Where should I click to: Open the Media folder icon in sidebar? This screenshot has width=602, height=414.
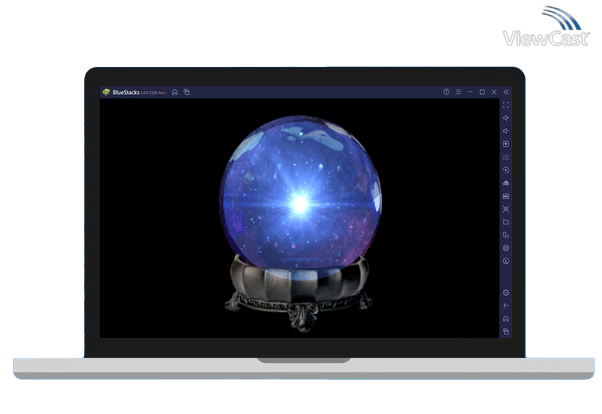pyautogui.click(x=506, y=222)
